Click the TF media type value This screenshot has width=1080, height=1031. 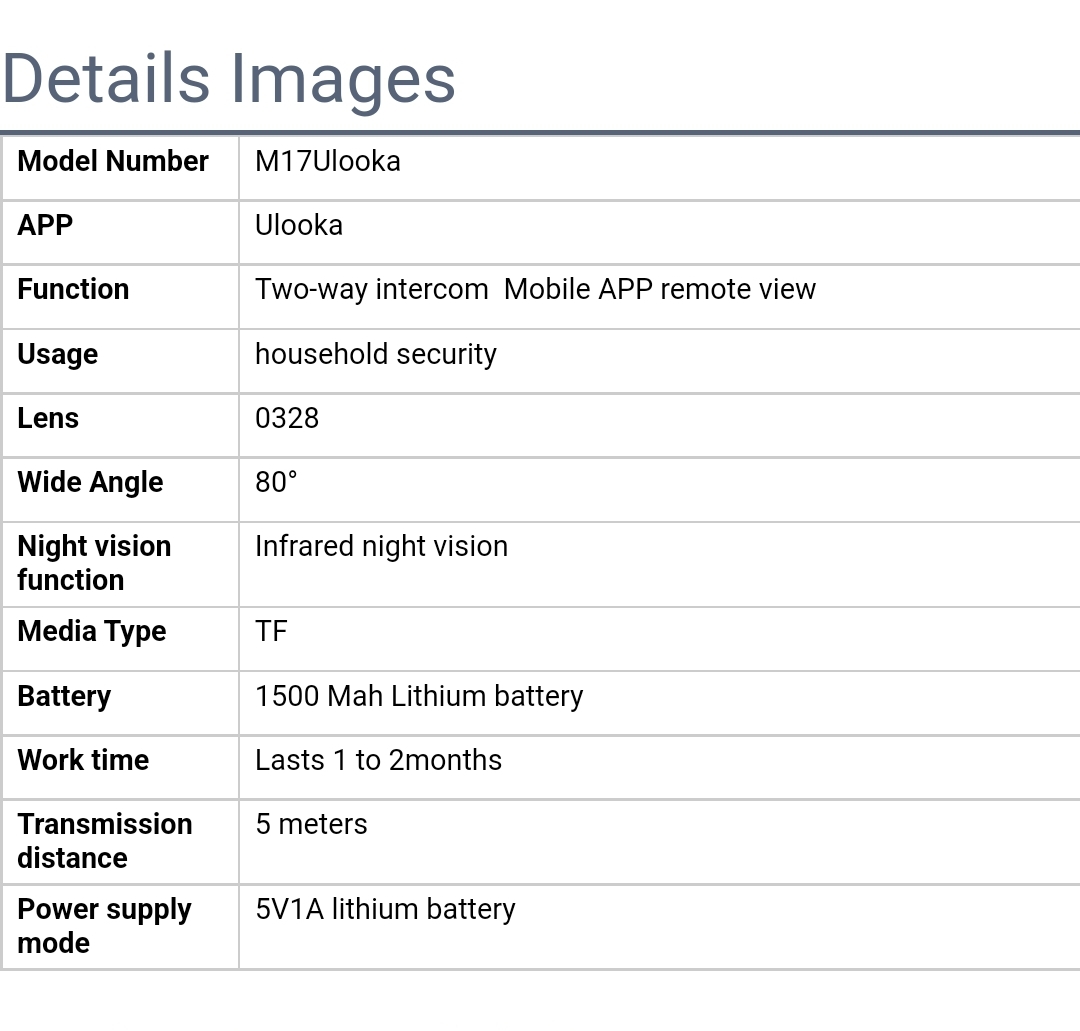pos(271,631)
